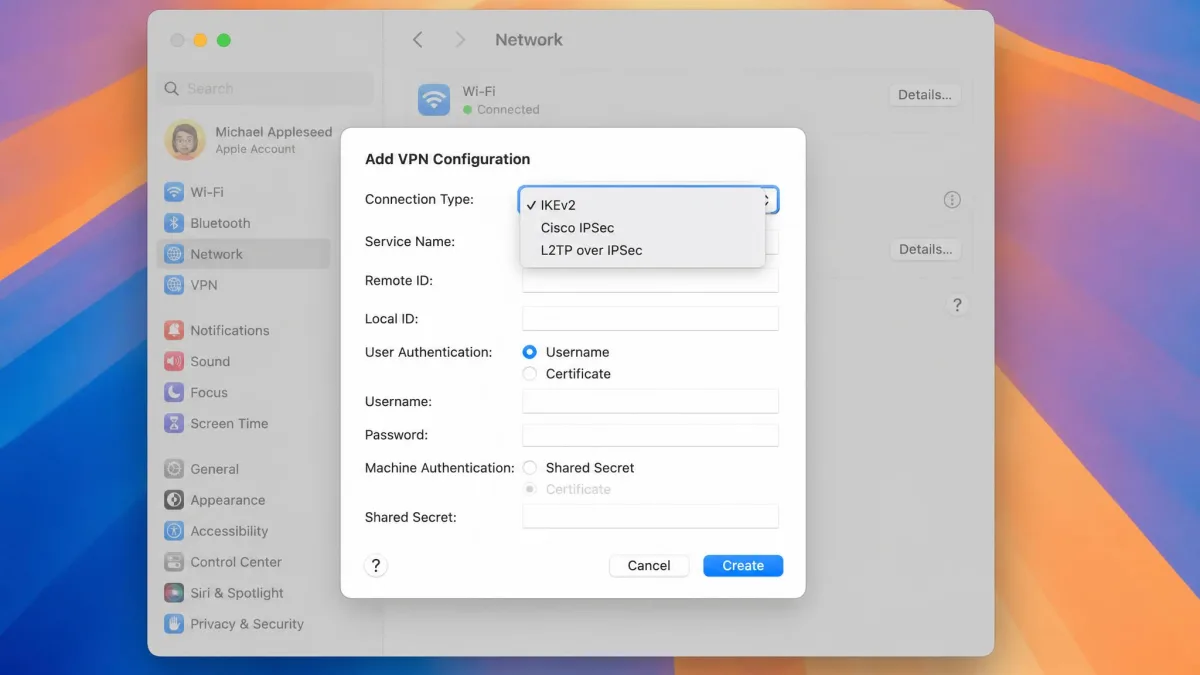Open Bluetooth icon in sidebar

pos(174,223)
